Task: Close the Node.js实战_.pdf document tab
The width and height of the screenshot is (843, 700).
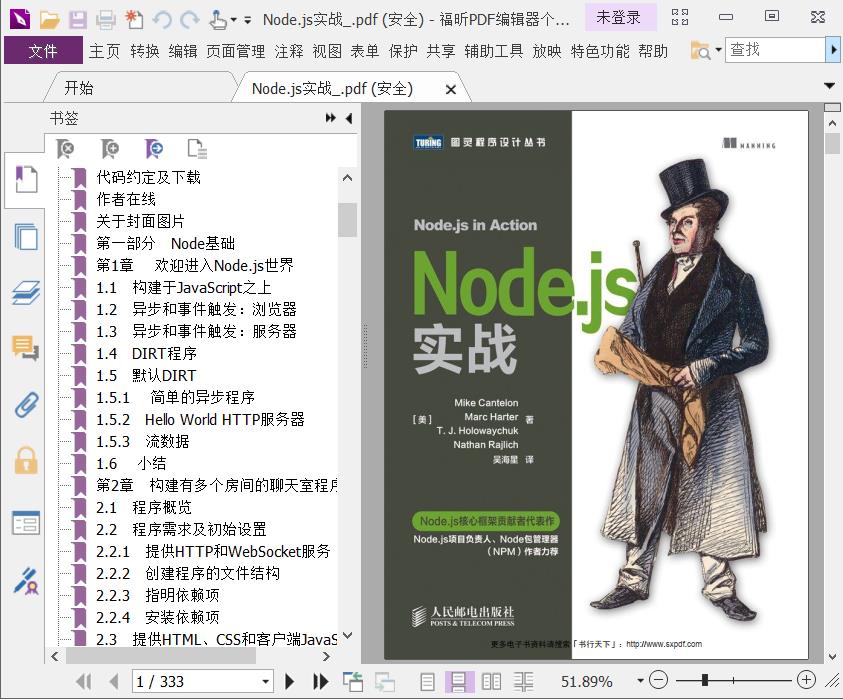Action: 451,89
